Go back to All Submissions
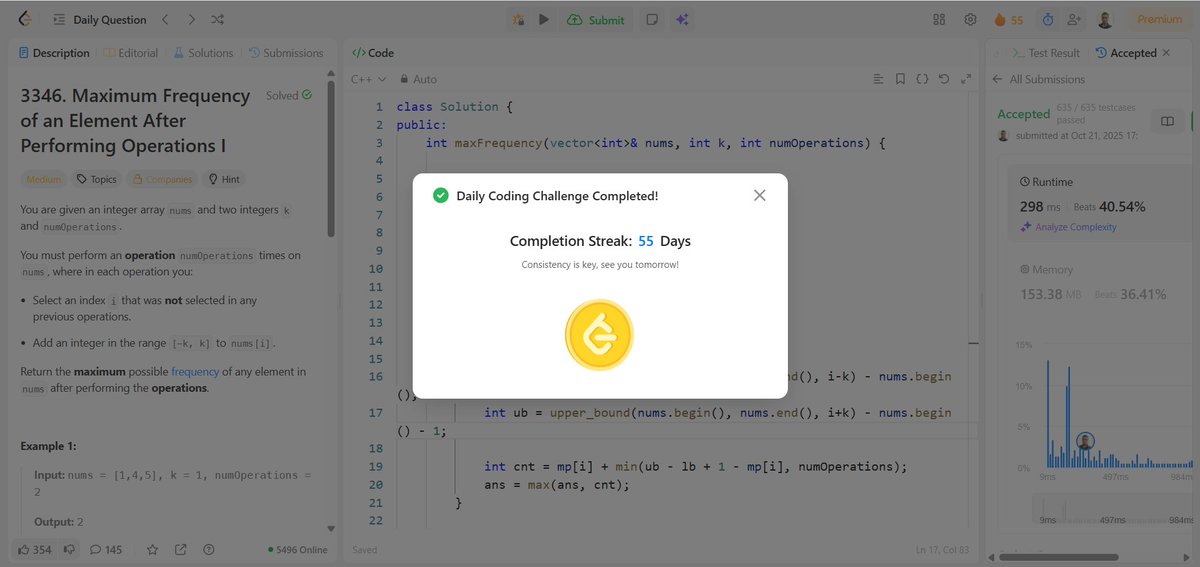 (x=1038, y=79)
